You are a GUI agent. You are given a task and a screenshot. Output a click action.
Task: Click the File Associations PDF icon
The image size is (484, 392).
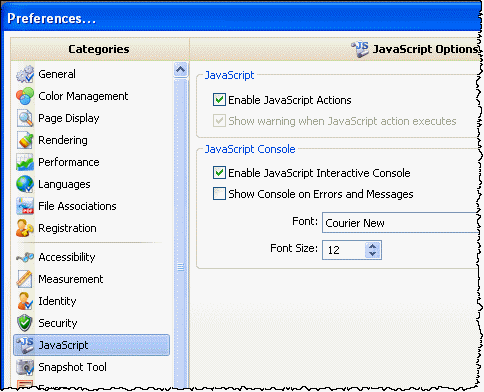click(25, 206)
